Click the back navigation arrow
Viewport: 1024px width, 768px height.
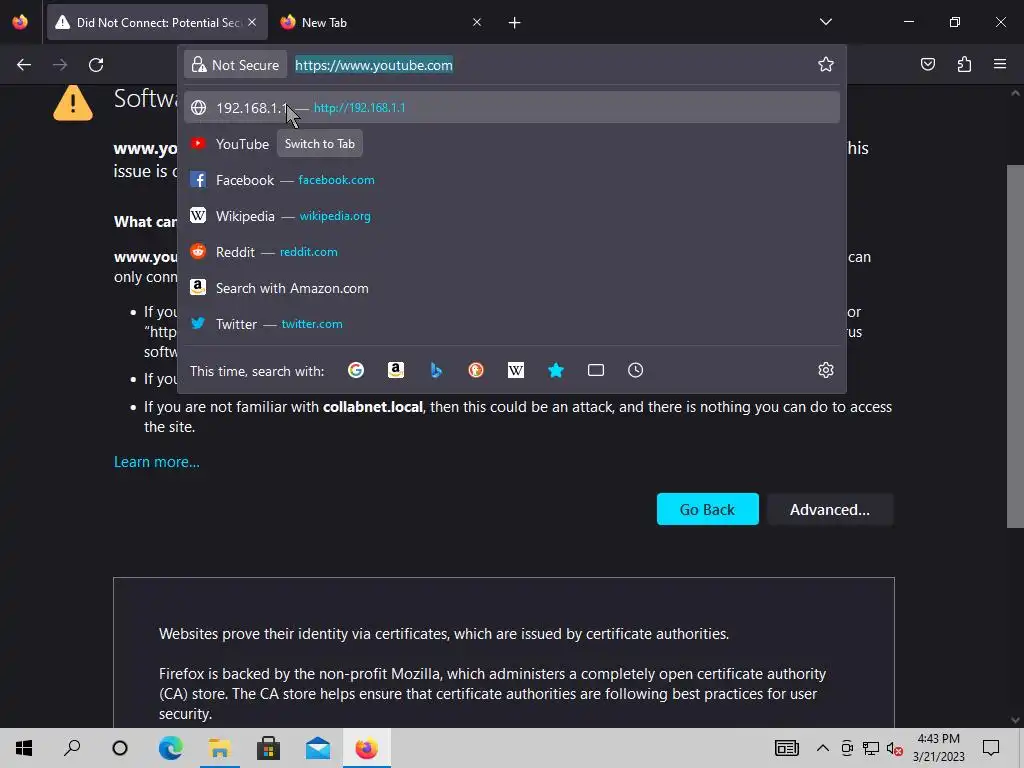pyautogui.click(x=24, y=65)
